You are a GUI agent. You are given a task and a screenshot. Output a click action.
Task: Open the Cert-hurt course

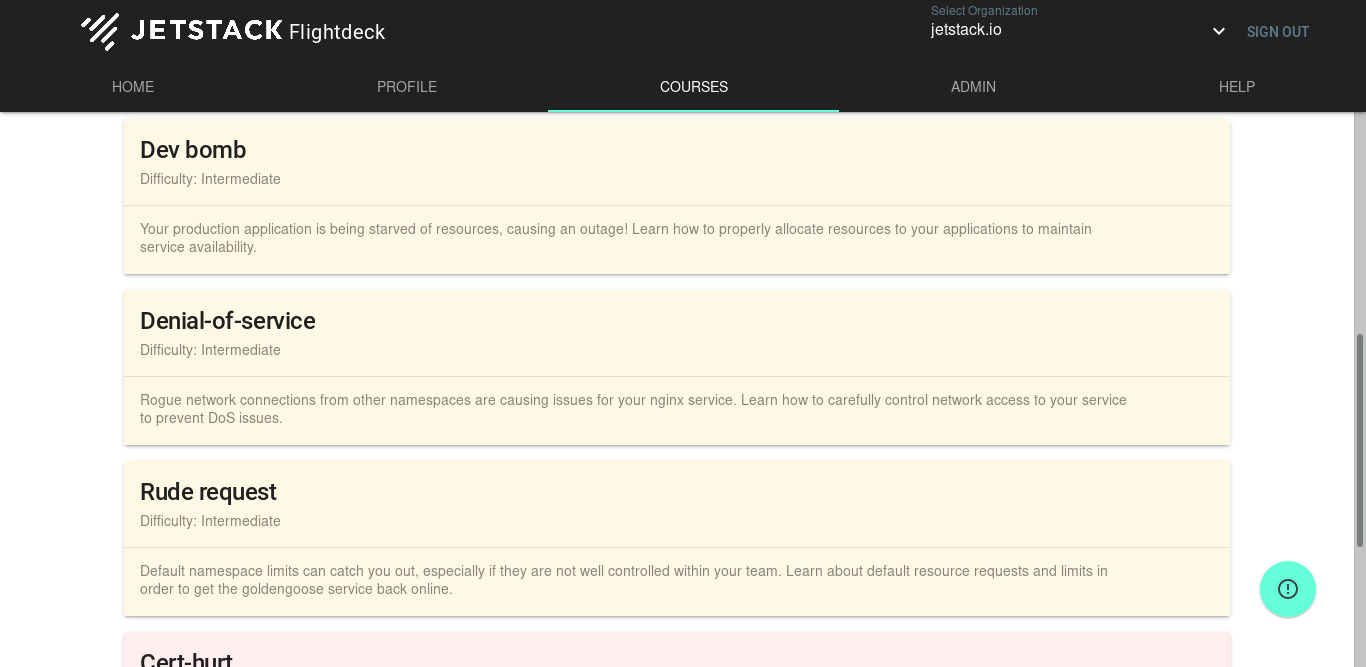[x=677, y=655]
